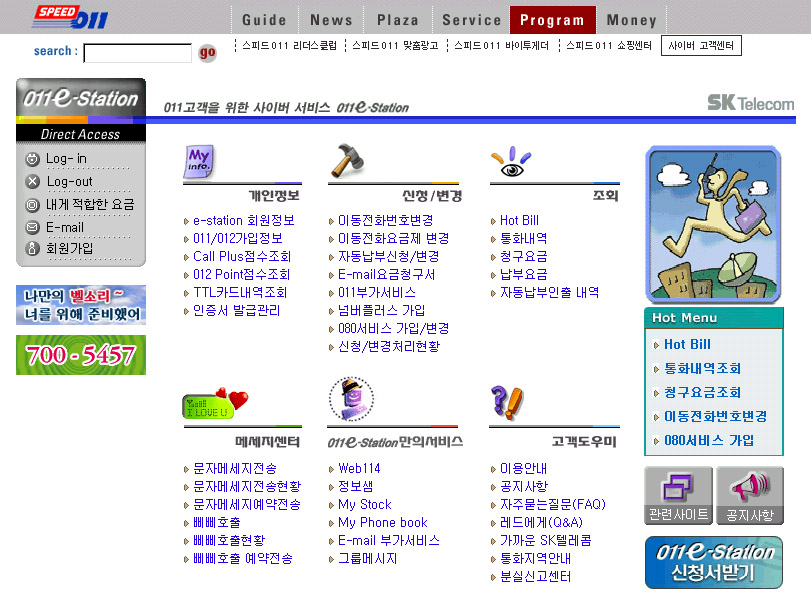Click the E-mail envelope icon
The height and width of the screenshot is (601, 811).
pyautogui.click(x=33, y=227)
